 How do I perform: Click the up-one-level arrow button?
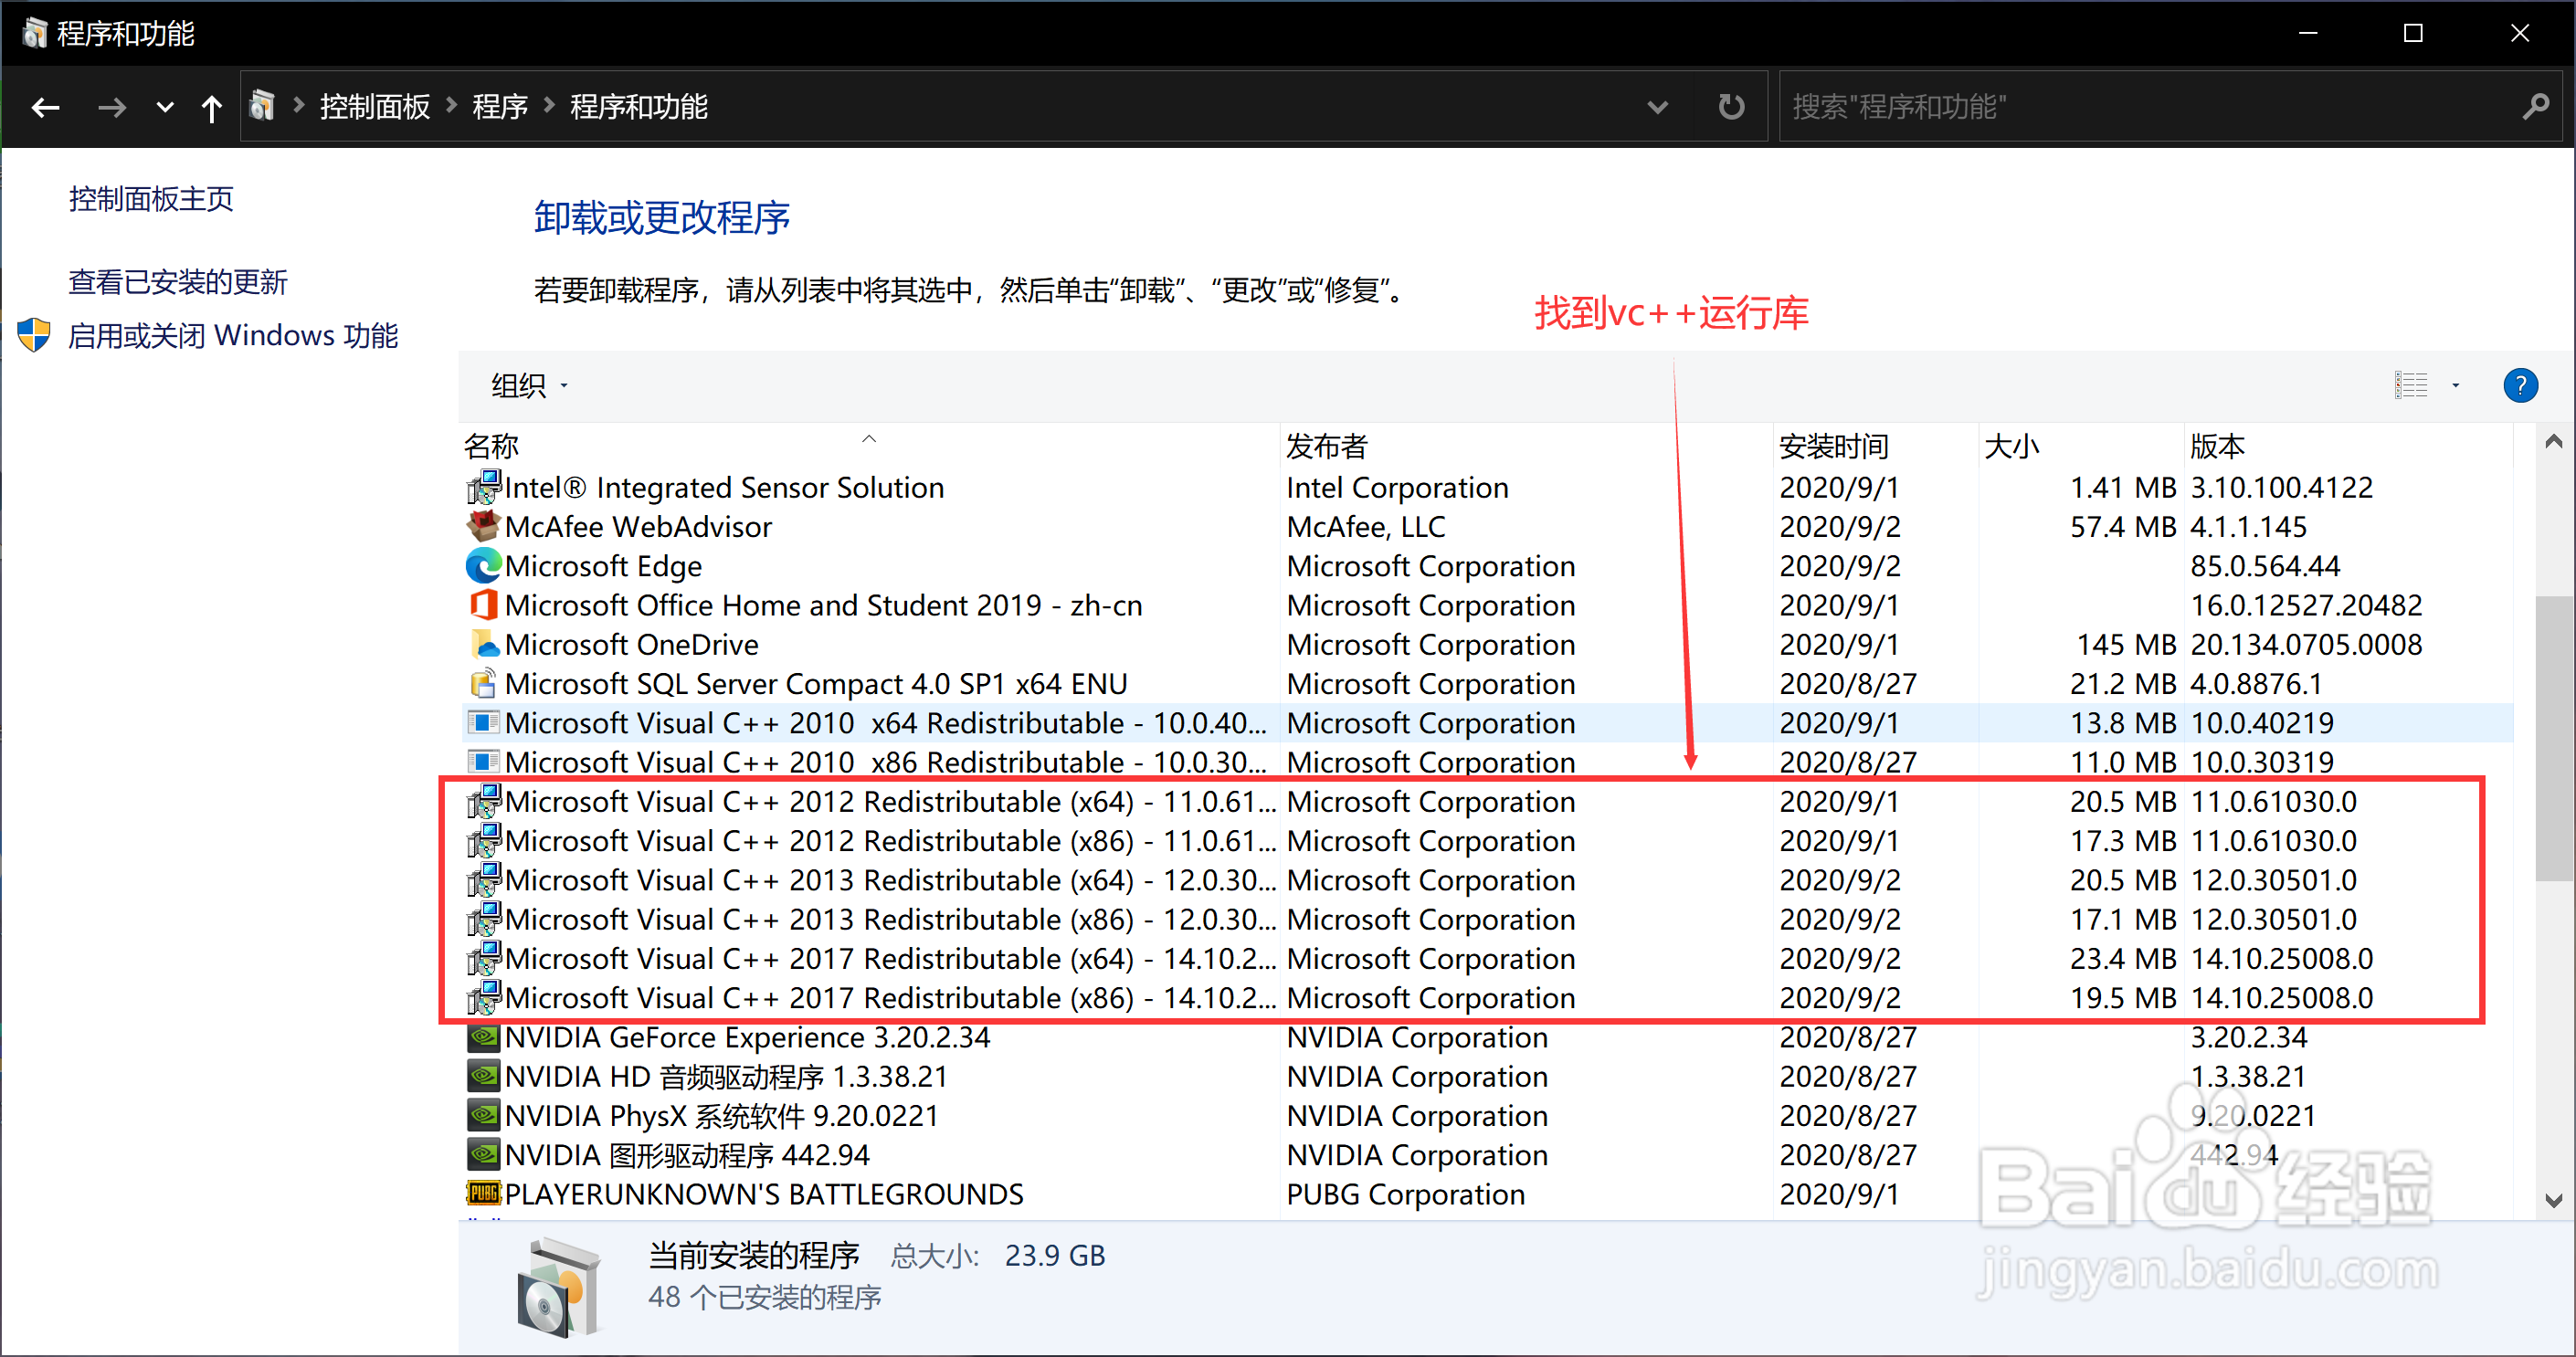click(212, 107)
